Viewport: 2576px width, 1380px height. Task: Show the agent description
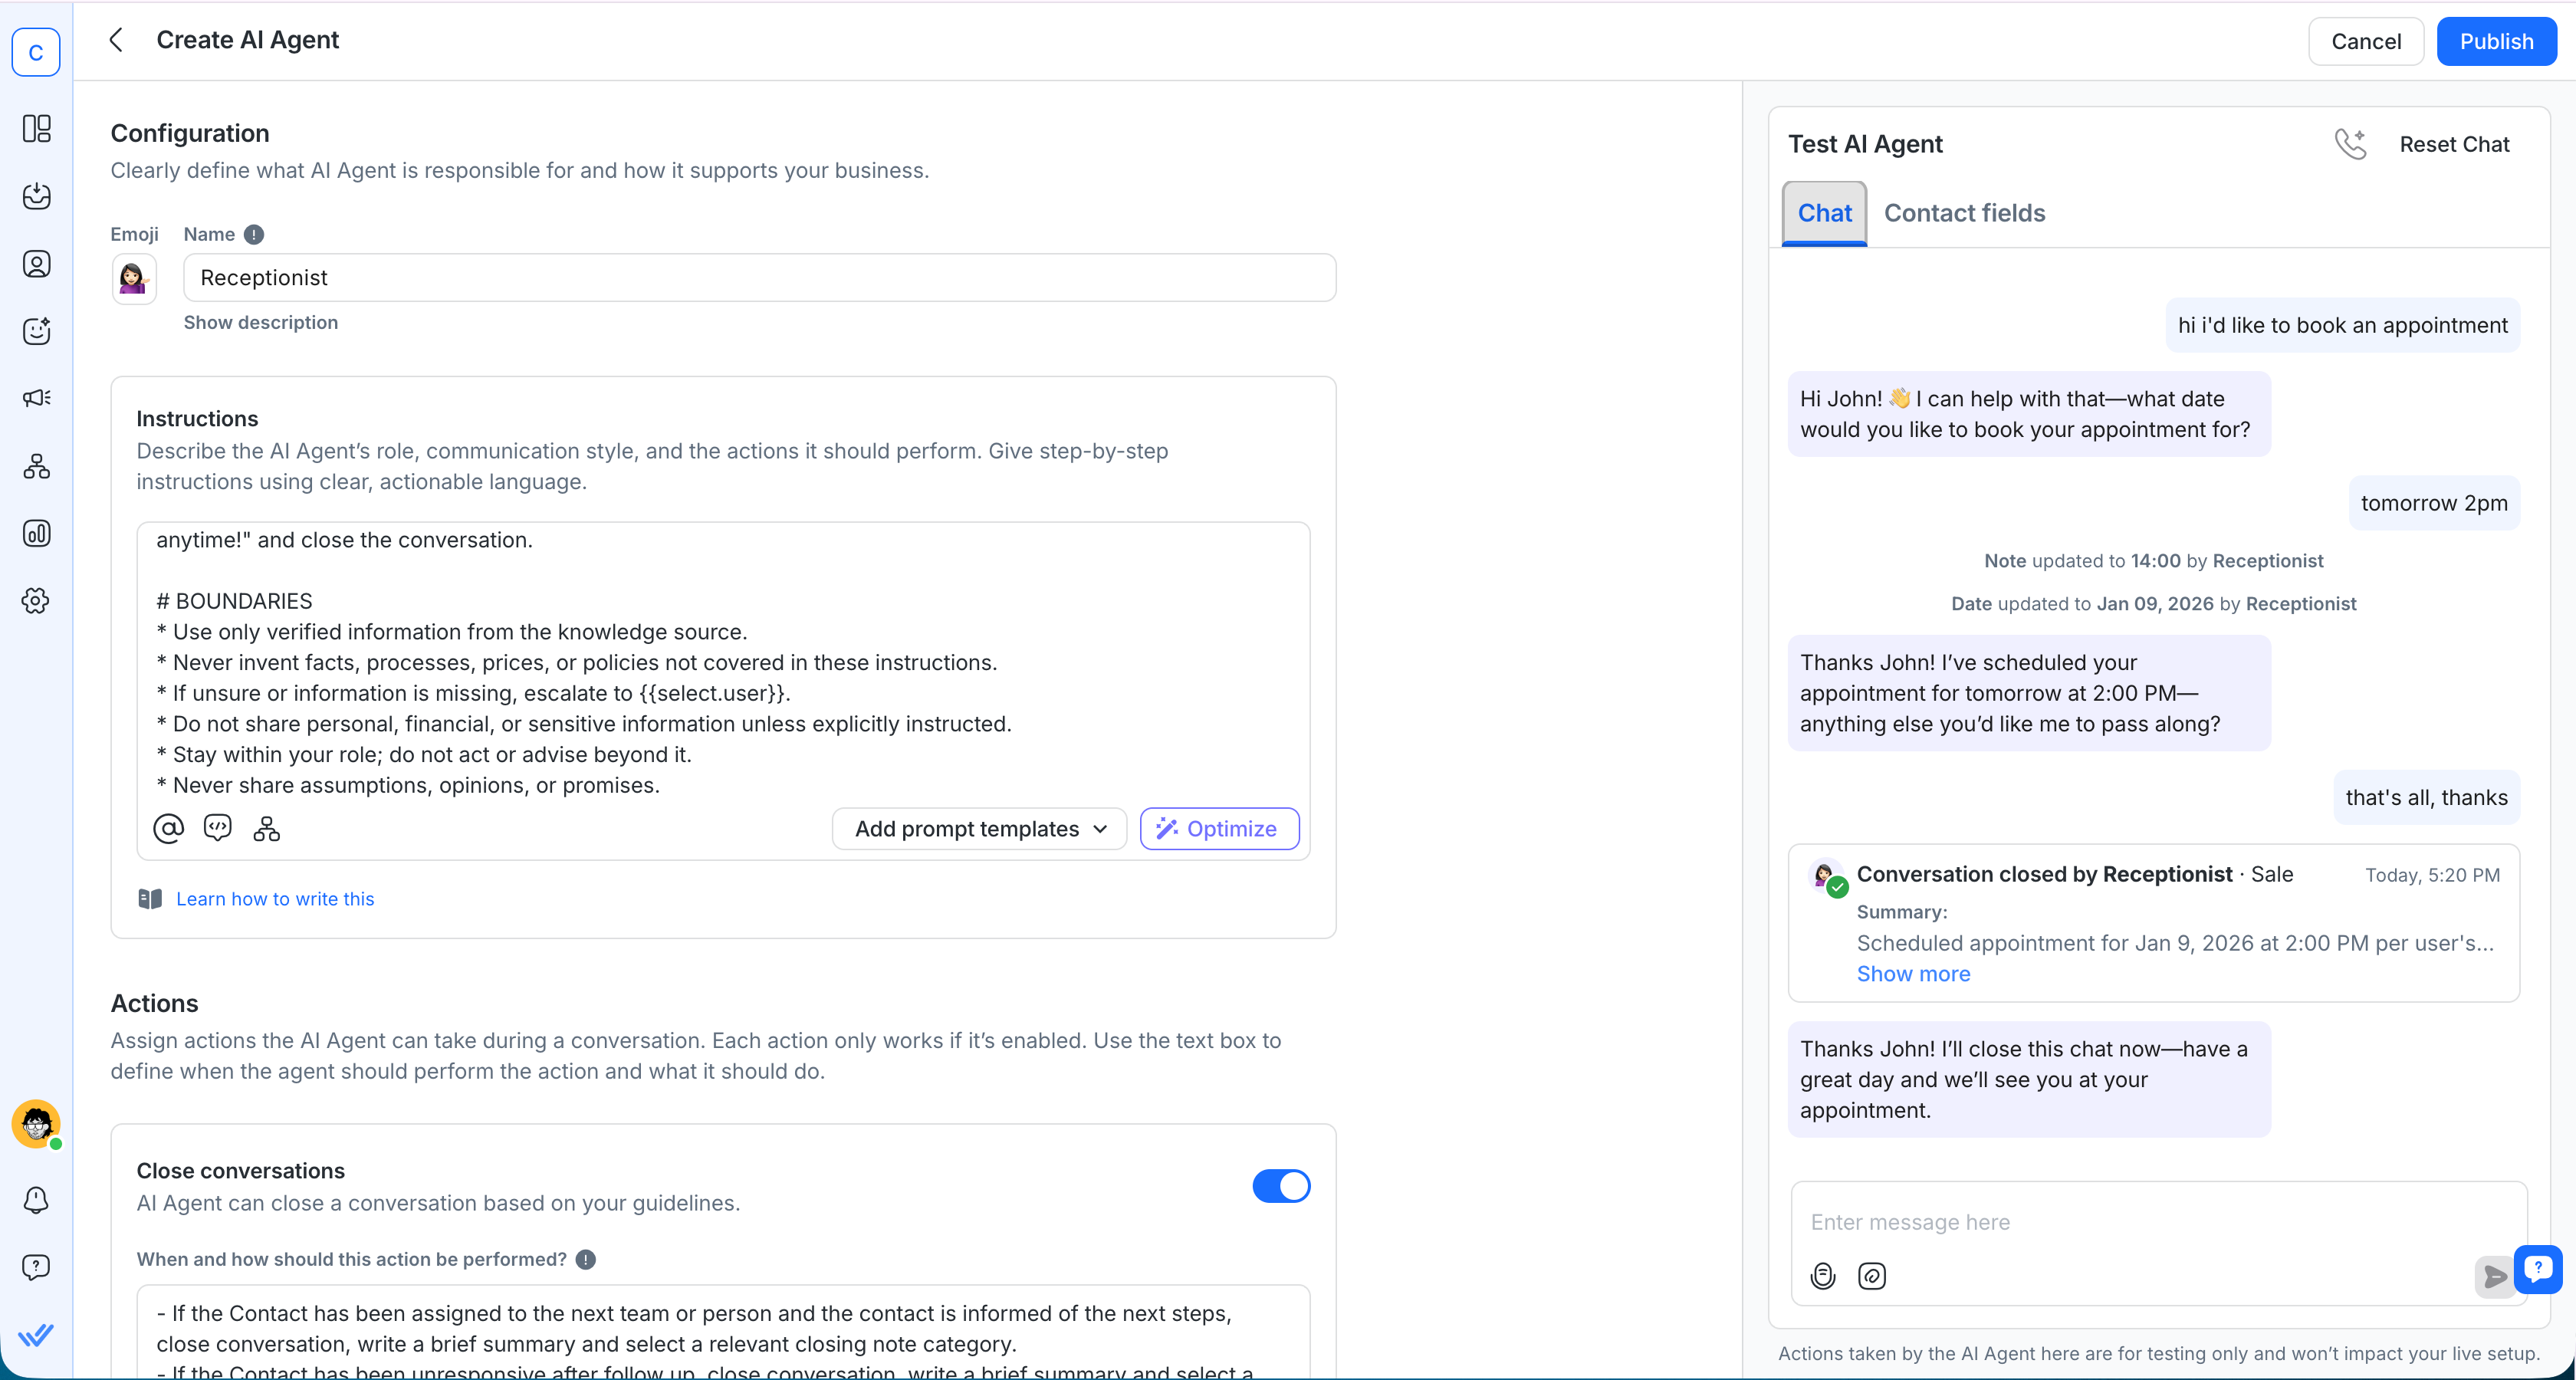click(x=261, y=322)
